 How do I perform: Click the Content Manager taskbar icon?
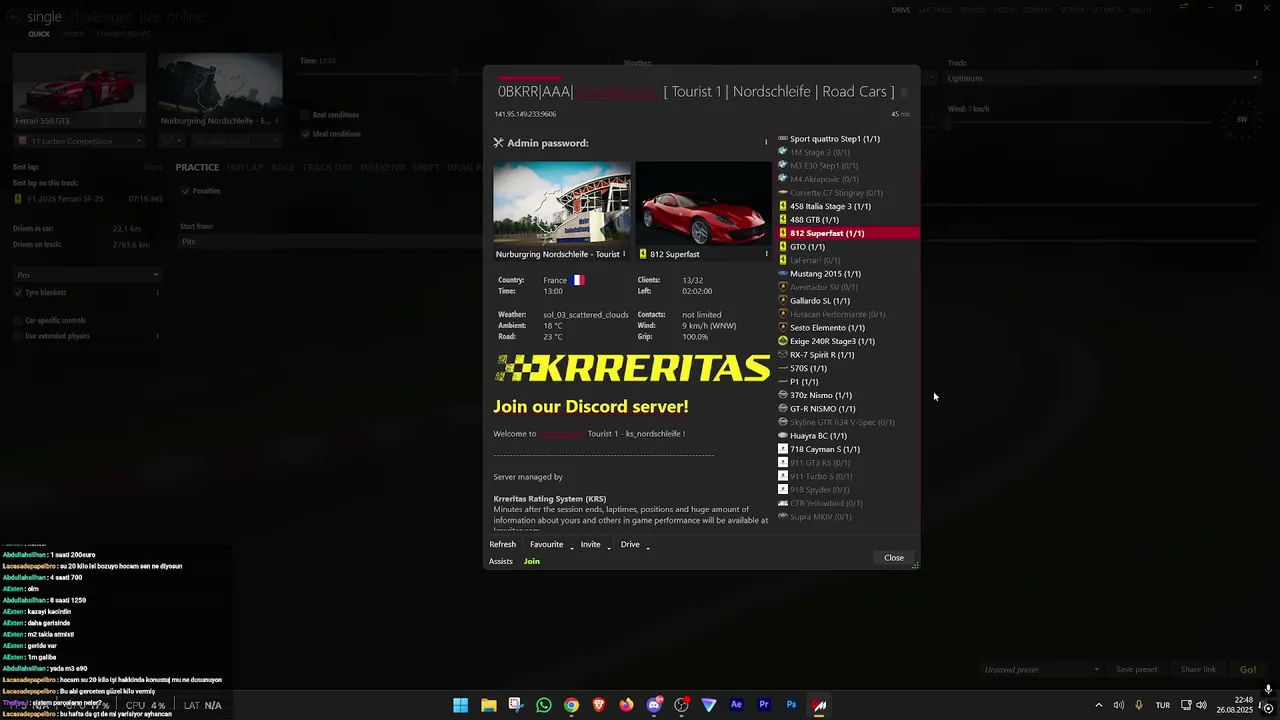click(819, 705)
